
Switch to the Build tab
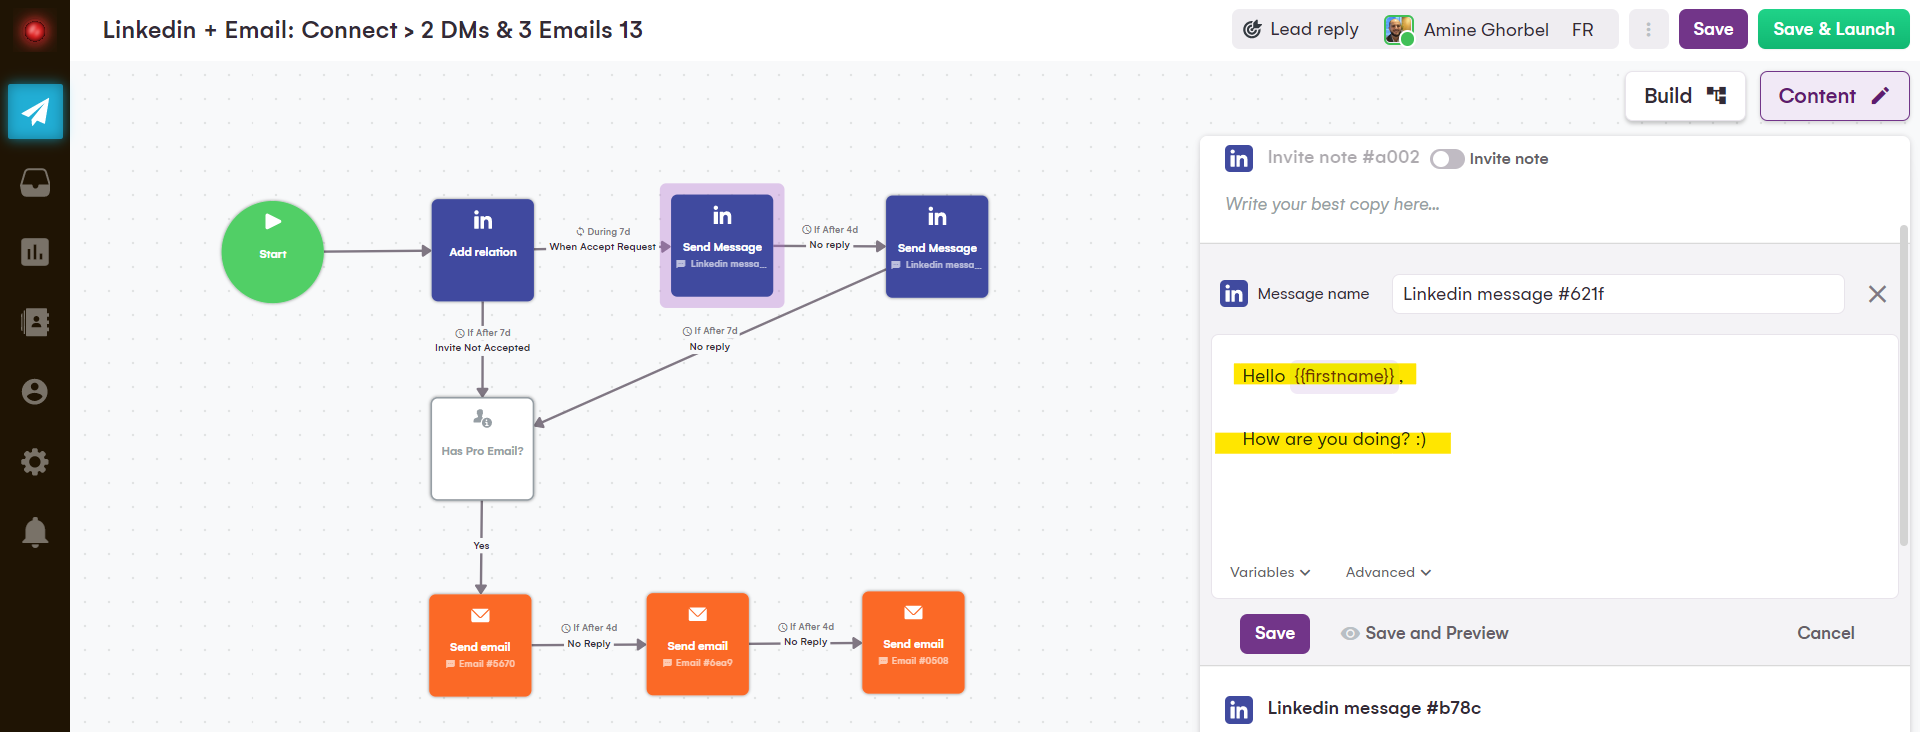click(1685, 96)
